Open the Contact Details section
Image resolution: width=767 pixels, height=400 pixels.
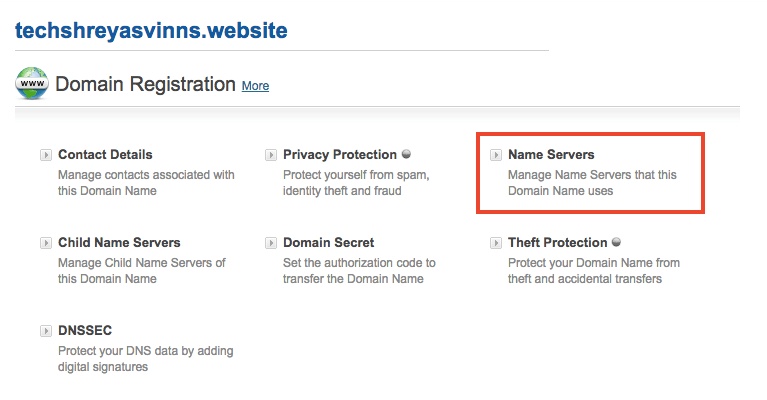[x=105, y=155]
